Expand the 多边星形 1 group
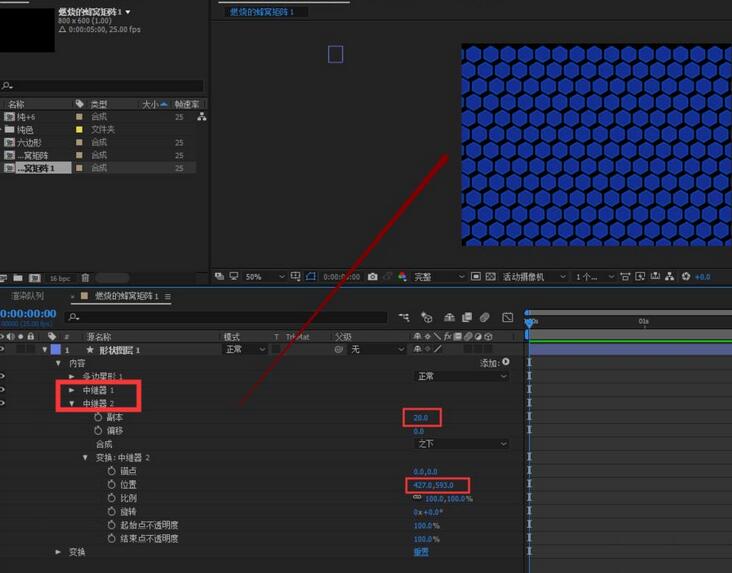This screenshot has height=573, width=732. click(71, 376)
